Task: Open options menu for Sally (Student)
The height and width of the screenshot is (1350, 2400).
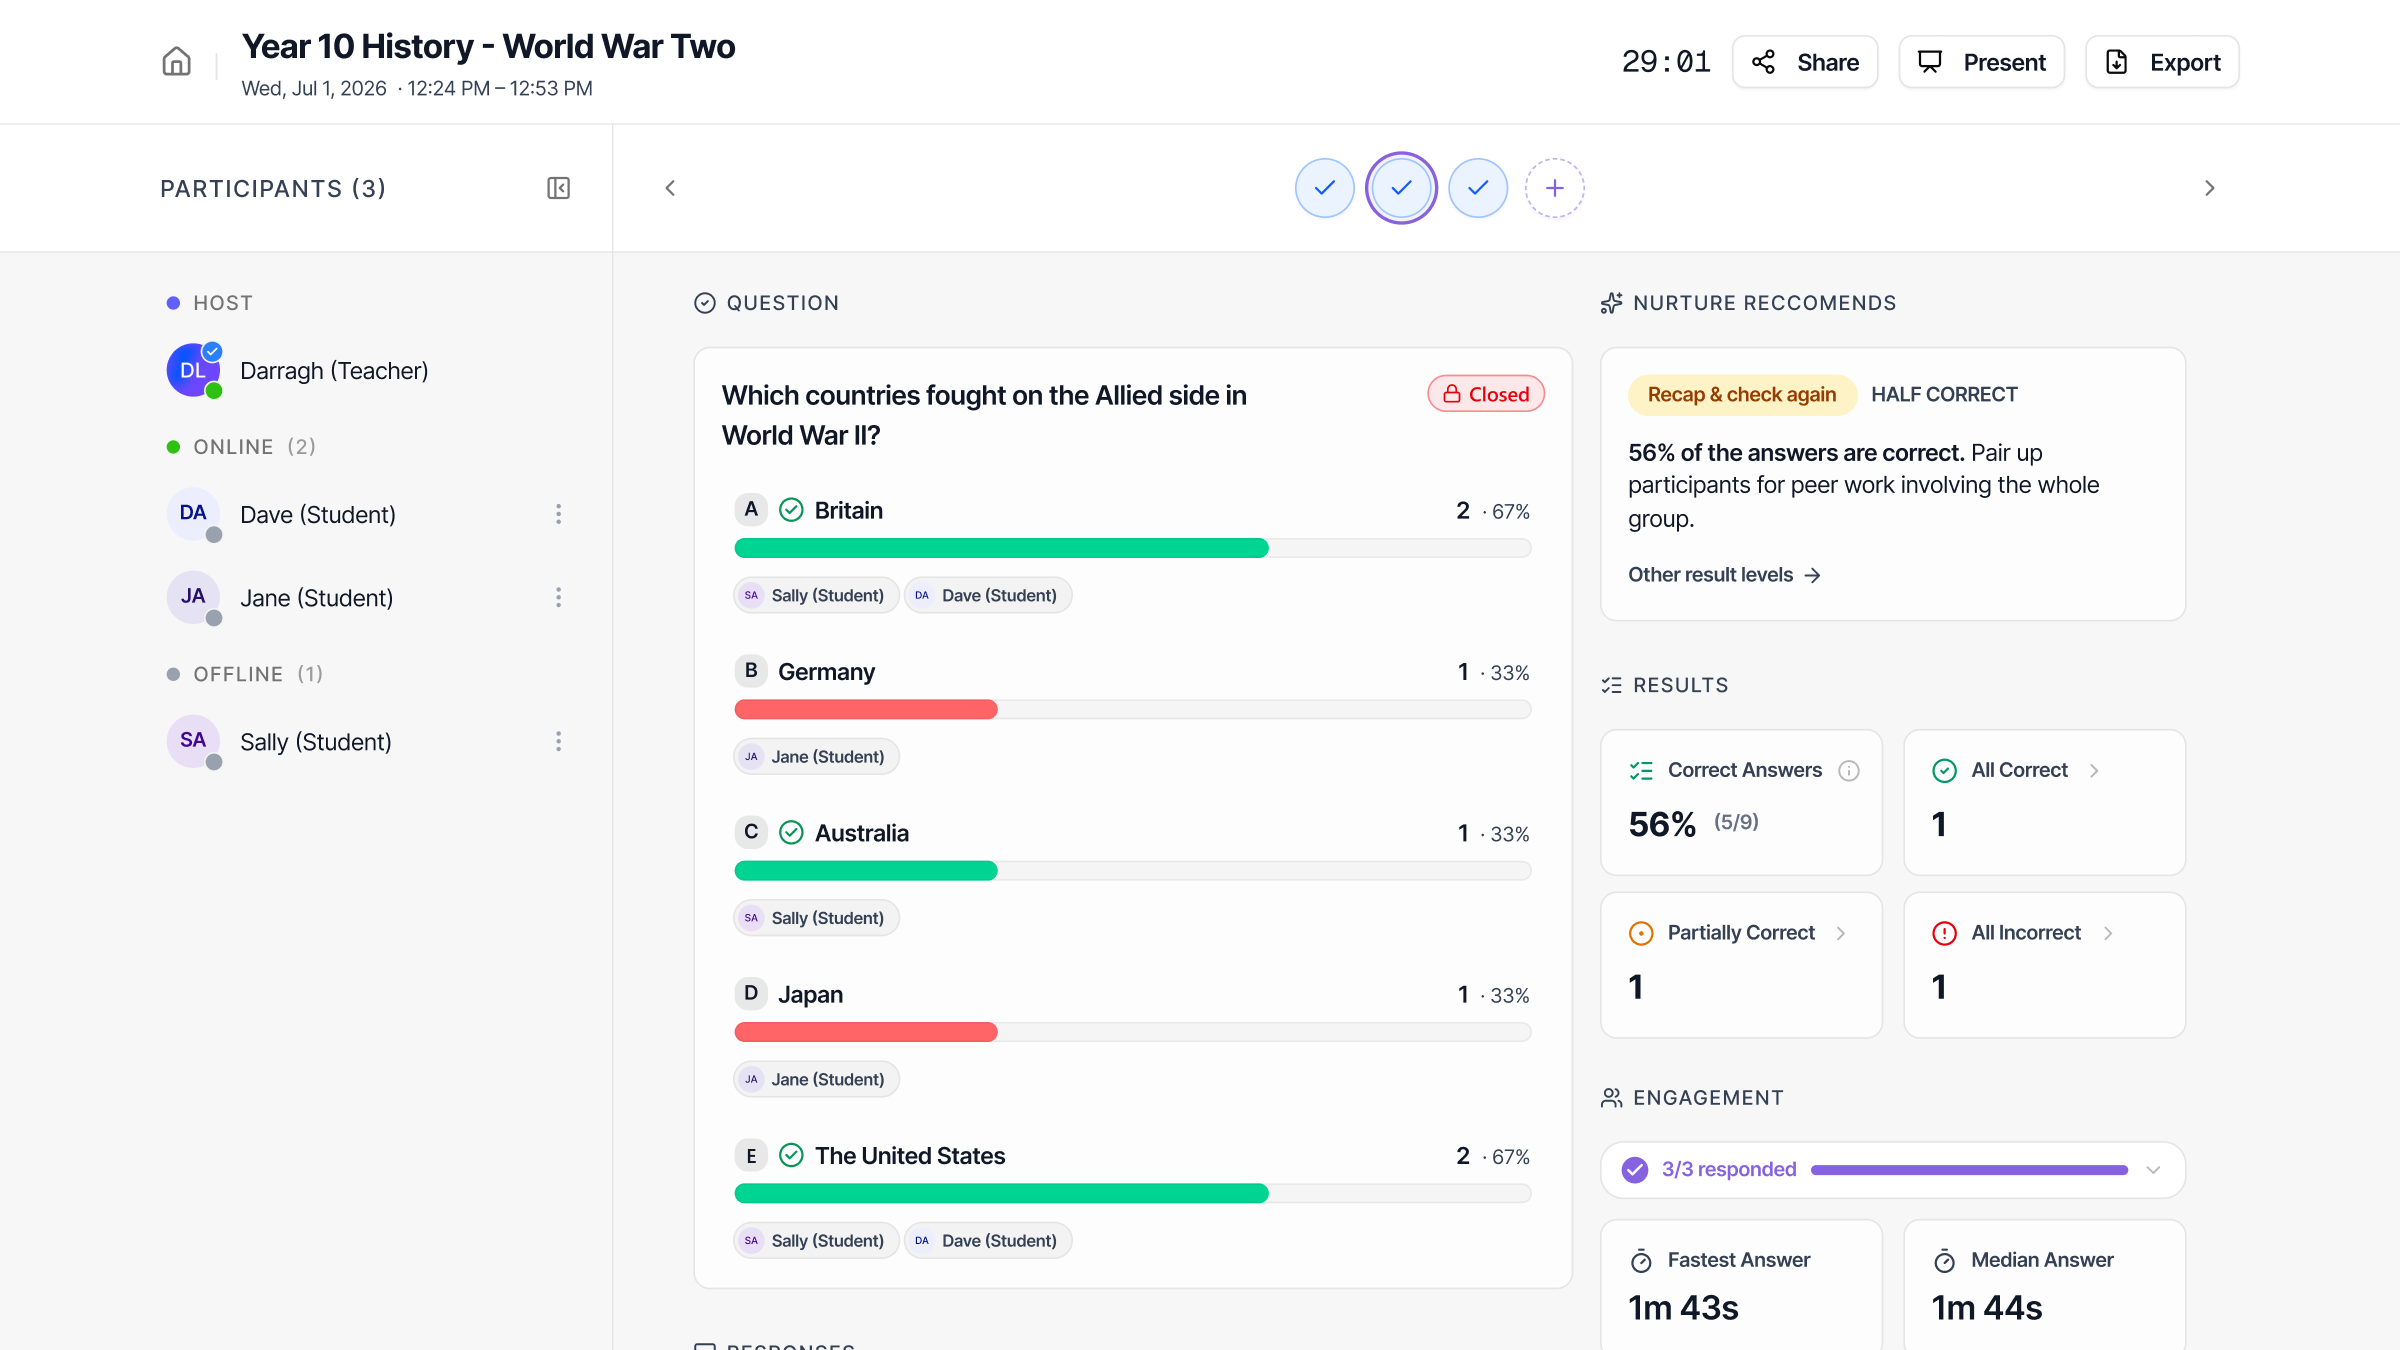Action: (558, 741)
